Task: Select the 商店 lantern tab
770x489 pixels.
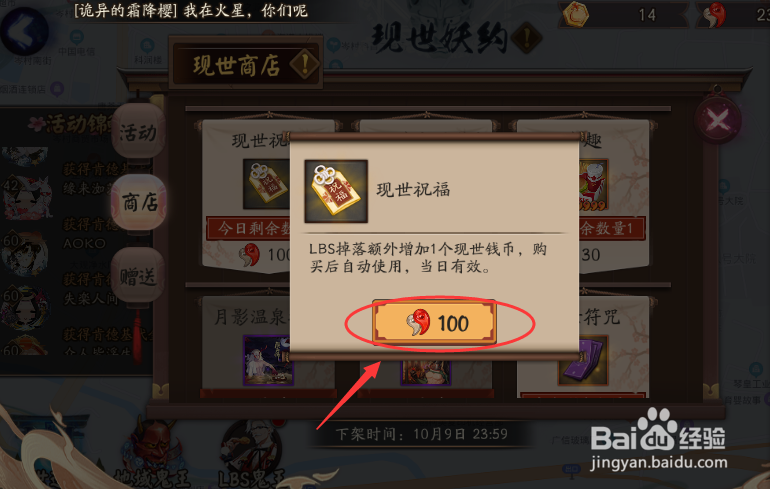Action: coord(139,202)
